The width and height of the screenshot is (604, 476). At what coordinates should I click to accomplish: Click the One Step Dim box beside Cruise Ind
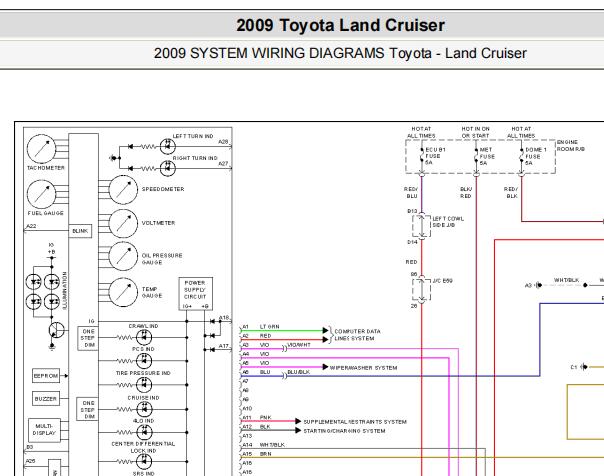[x=87, y=409]
